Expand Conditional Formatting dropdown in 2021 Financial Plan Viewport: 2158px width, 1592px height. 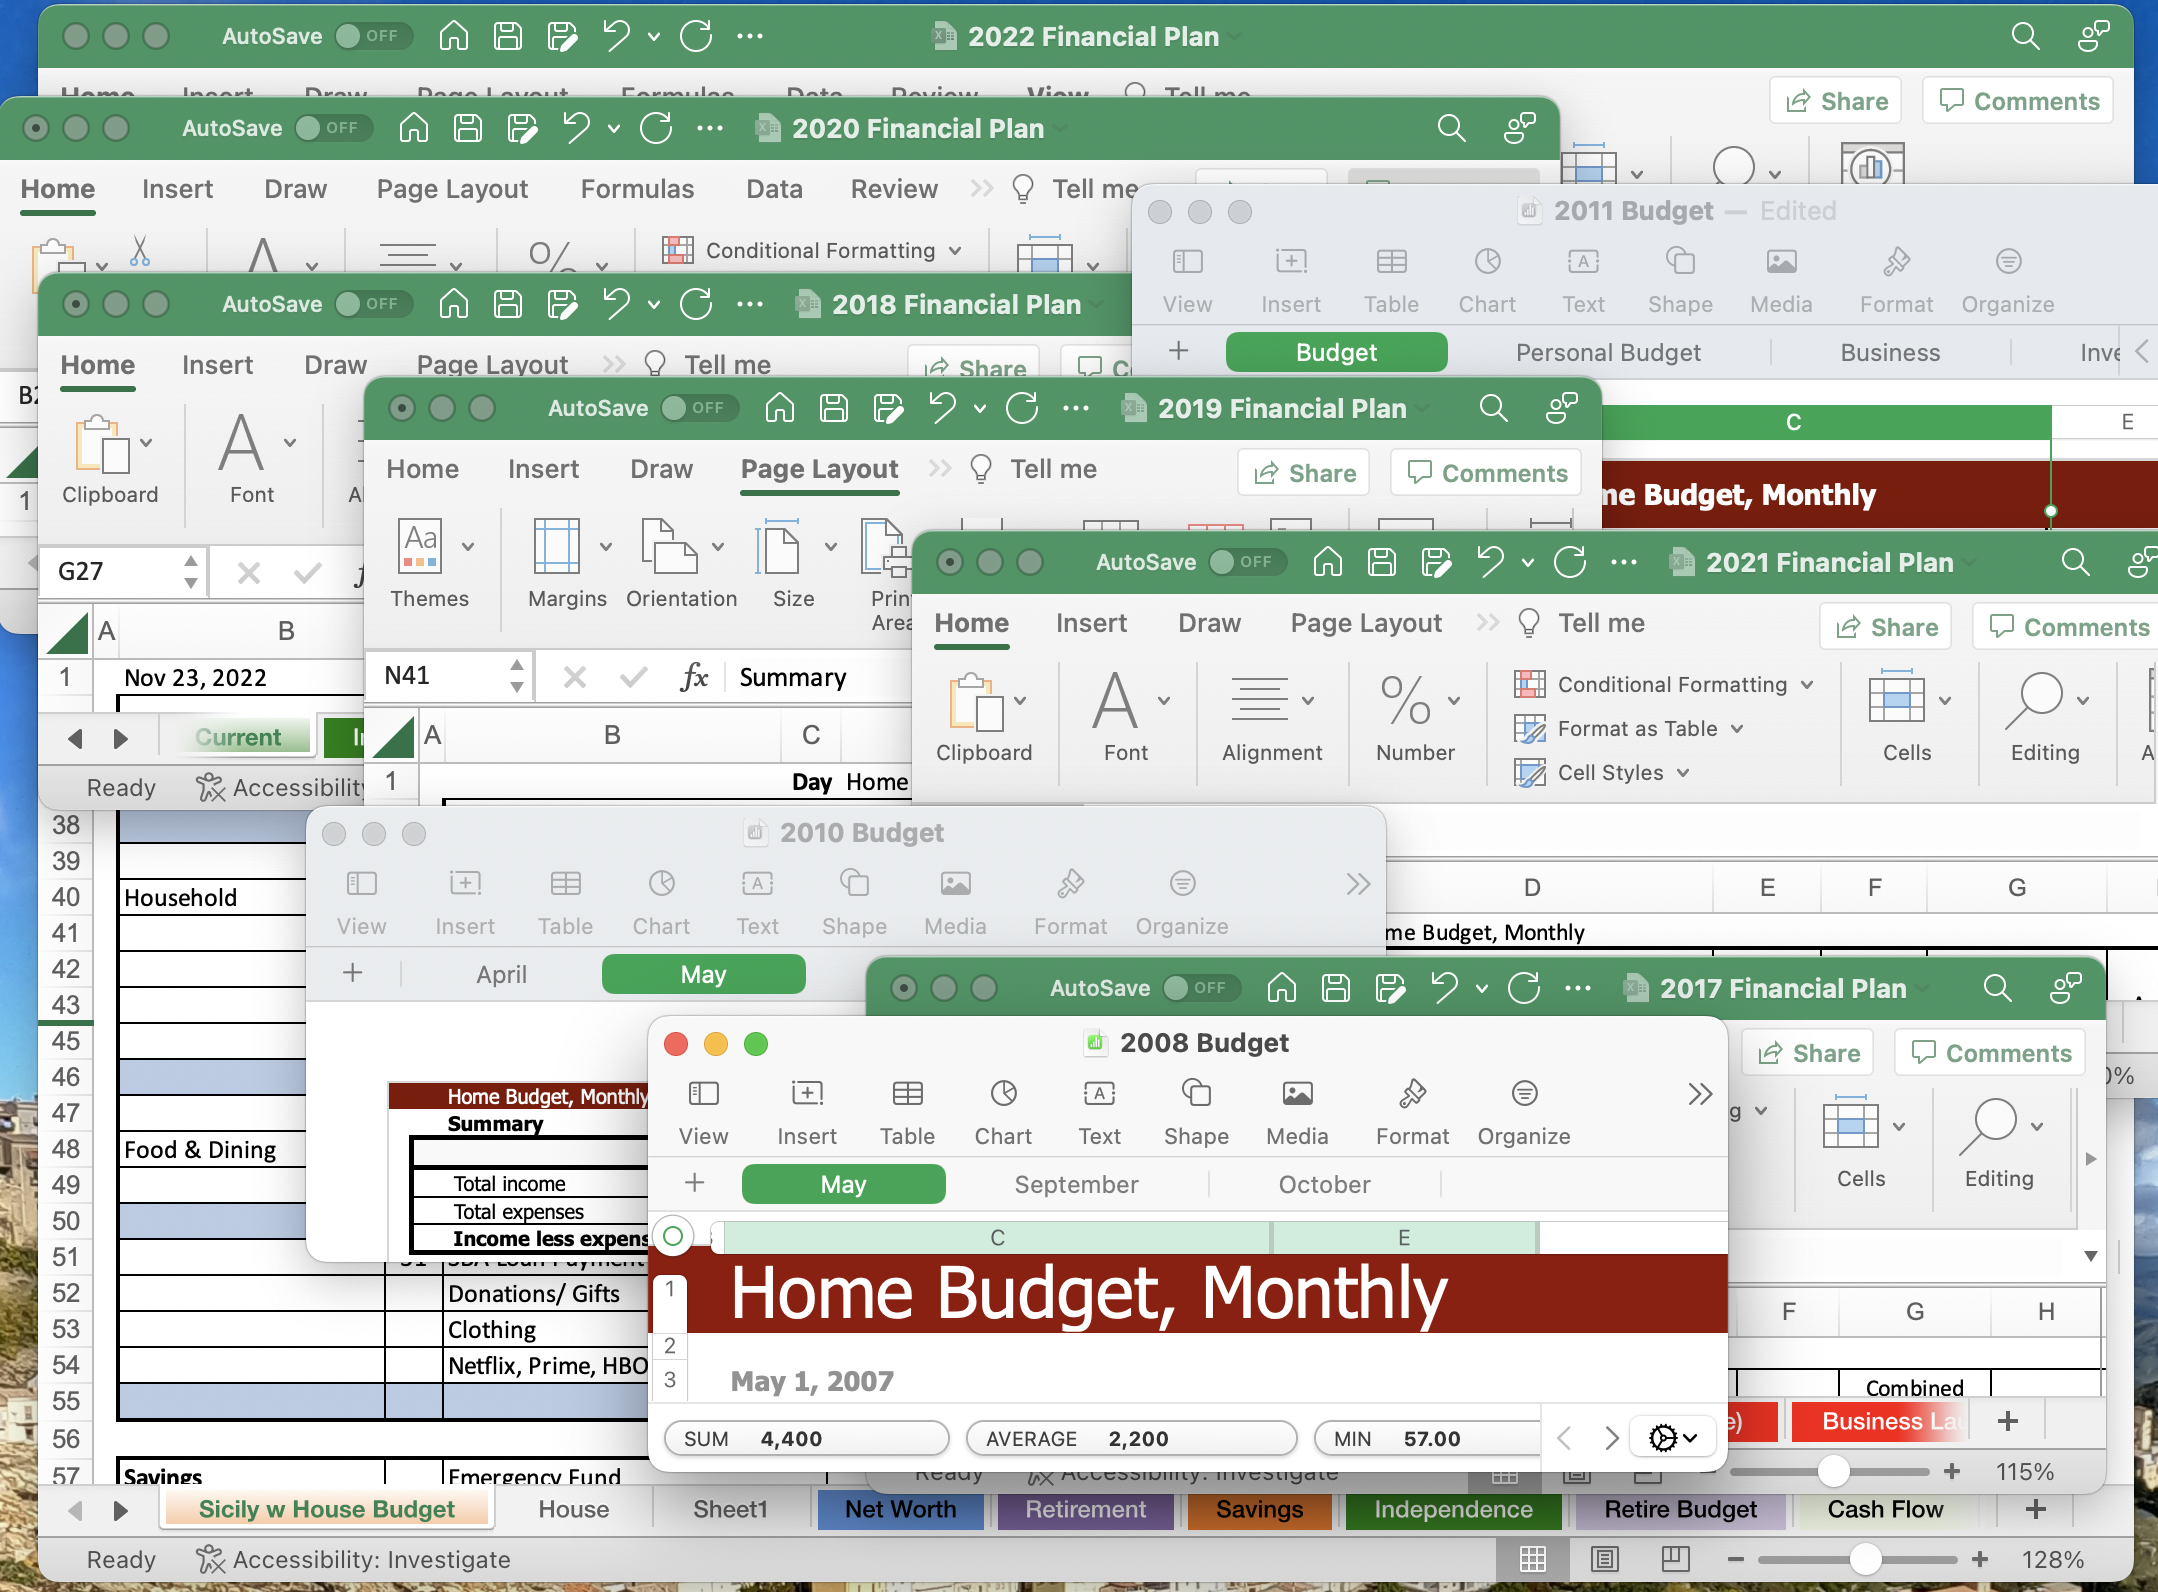1807,685
